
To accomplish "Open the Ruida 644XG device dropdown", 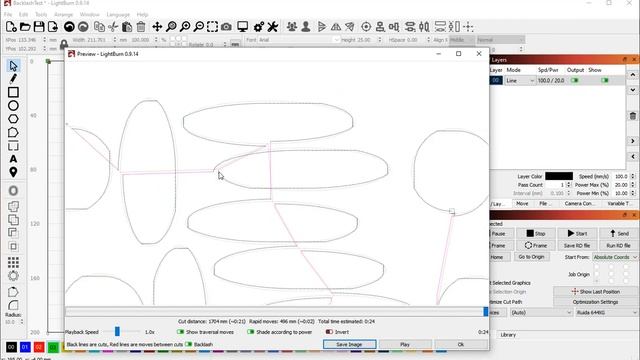I will pyautogui.click(x=606, y=312).
